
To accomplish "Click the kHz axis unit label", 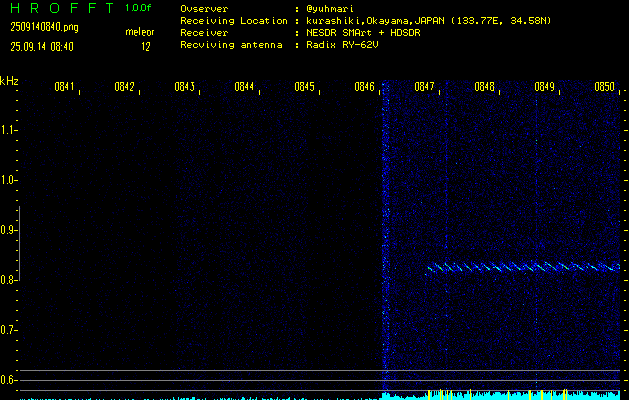I will [x=9, y=81].
